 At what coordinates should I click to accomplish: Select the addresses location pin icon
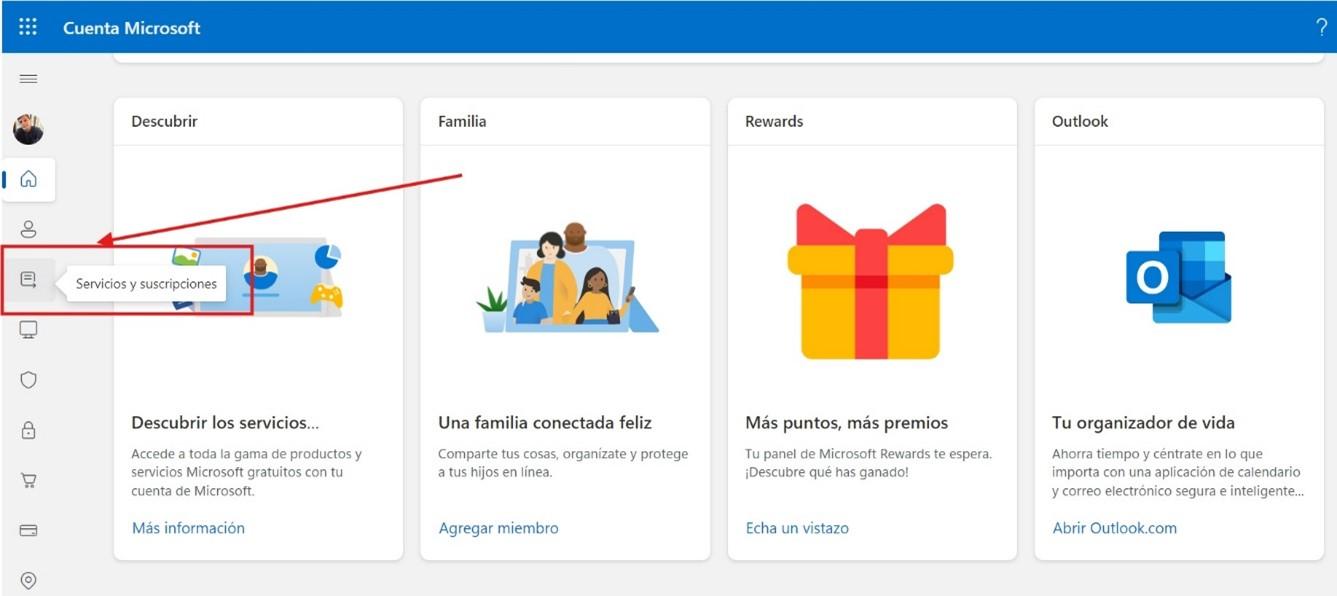pyautogui.click(x=28, y=580)
